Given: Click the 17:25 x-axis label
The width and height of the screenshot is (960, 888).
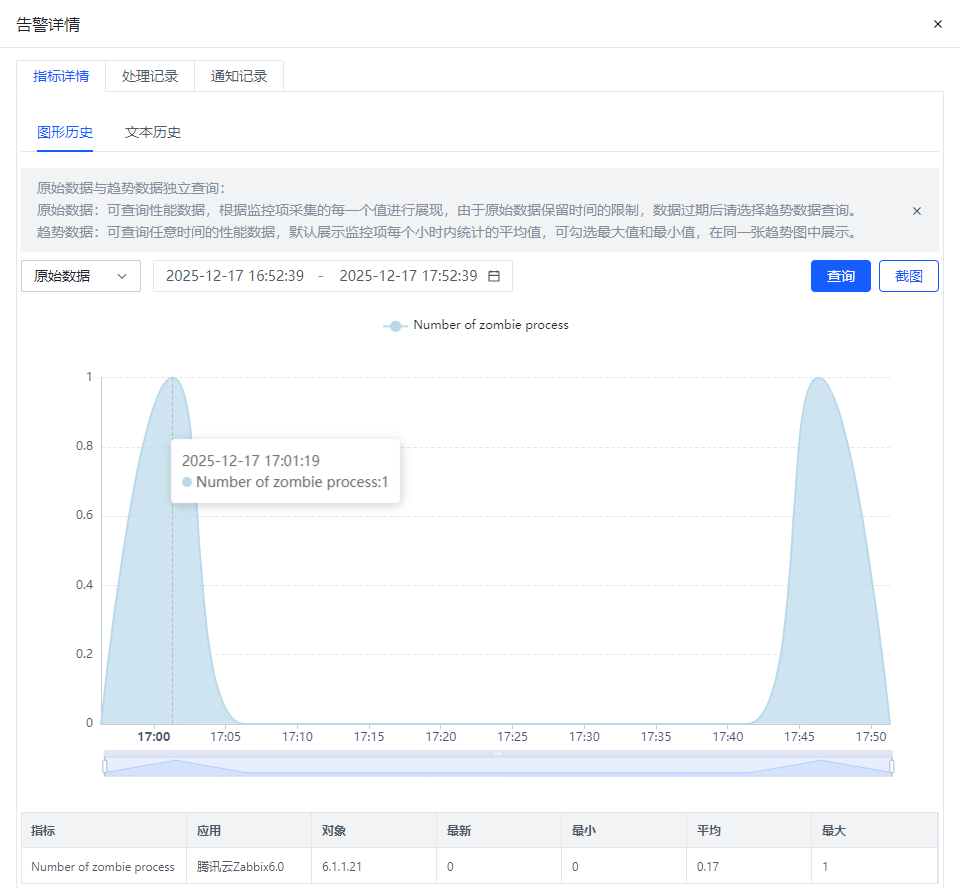Looking at the screenshot, I should (512, 737).
